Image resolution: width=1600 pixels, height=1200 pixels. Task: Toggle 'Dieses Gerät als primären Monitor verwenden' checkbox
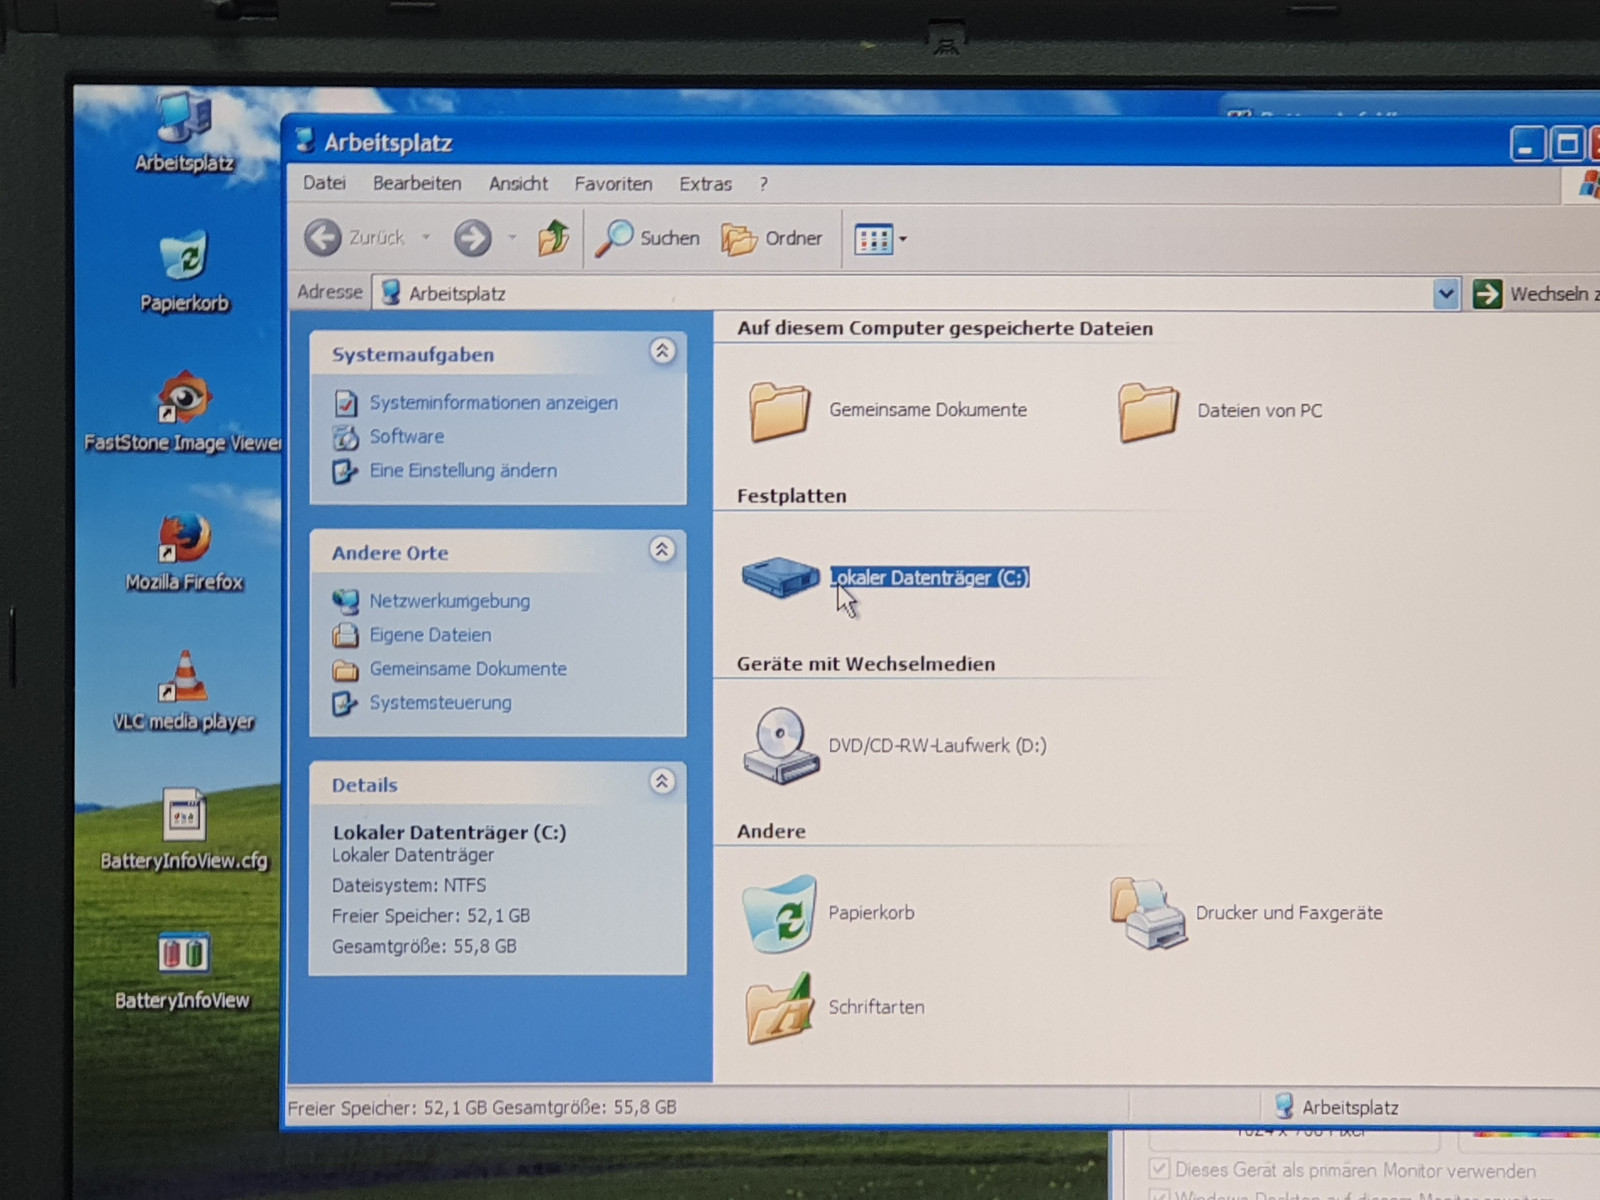coord(1159,1169)
